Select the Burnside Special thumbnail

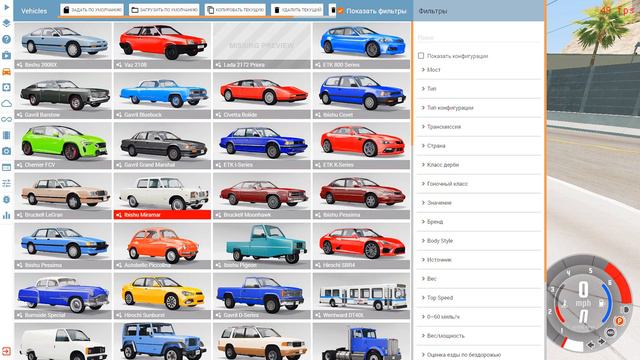pyautogui.click(x=63, y=296)
